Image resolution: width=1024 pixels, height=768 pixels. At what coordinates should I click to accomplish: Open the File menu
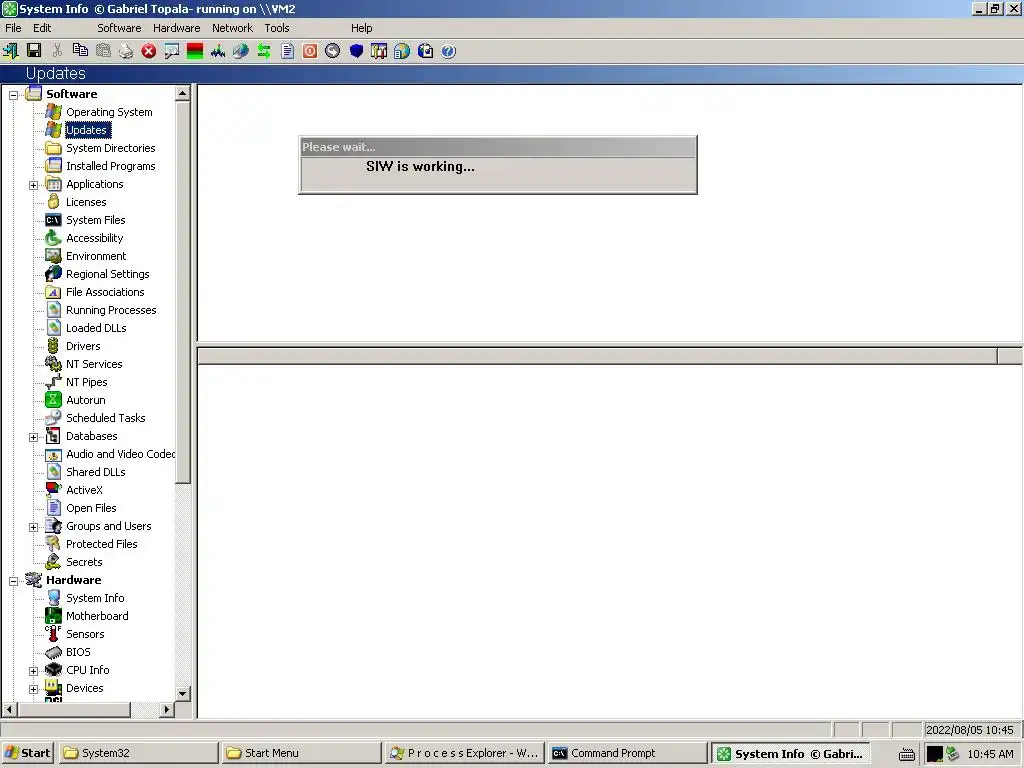click(13, 28)
